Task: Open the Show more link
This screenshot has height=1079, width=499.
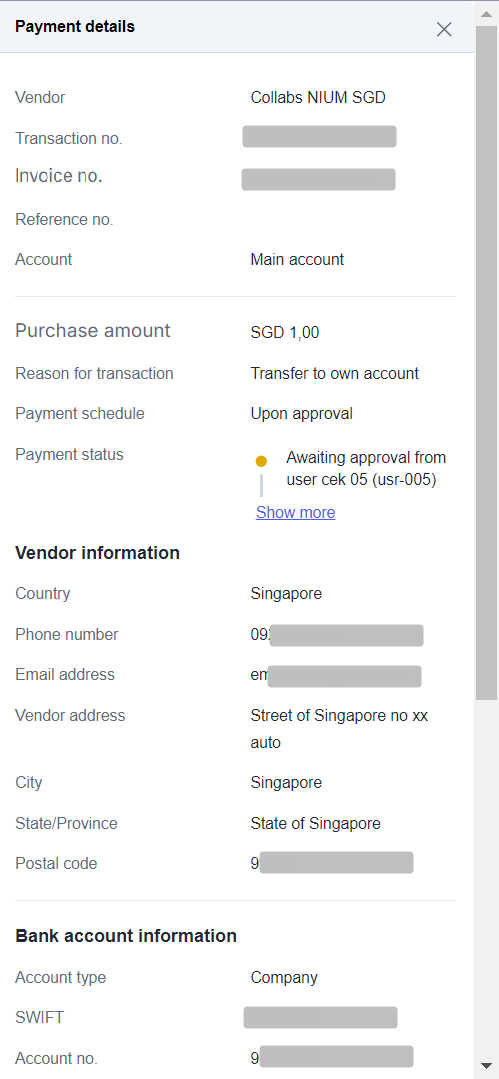Action: tap(295, 513)
